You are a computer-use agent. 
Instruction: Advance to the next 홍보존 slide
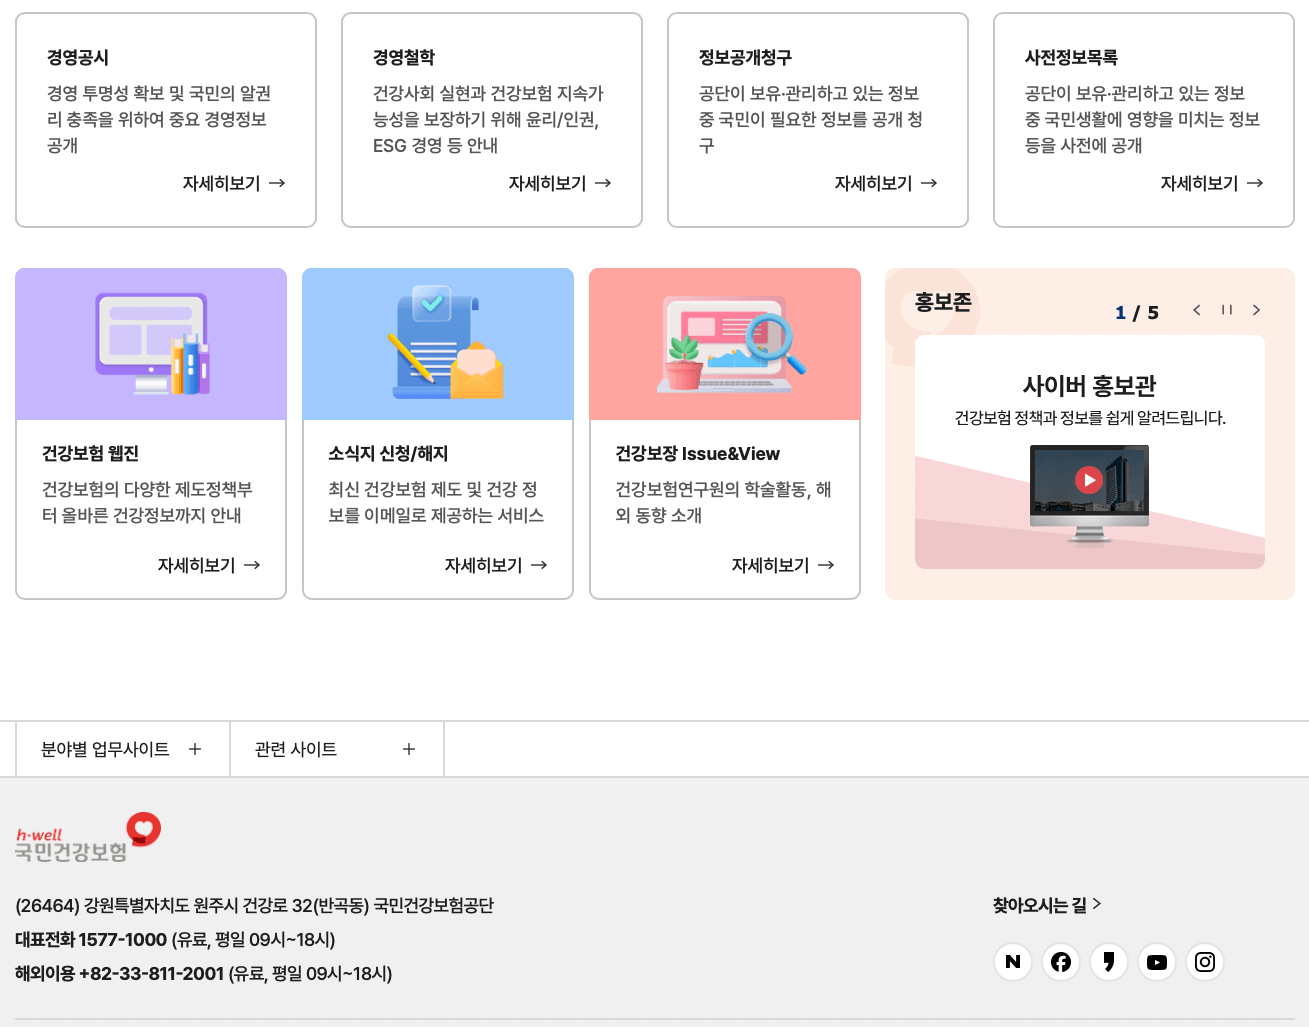click(x=1257, y=310)
